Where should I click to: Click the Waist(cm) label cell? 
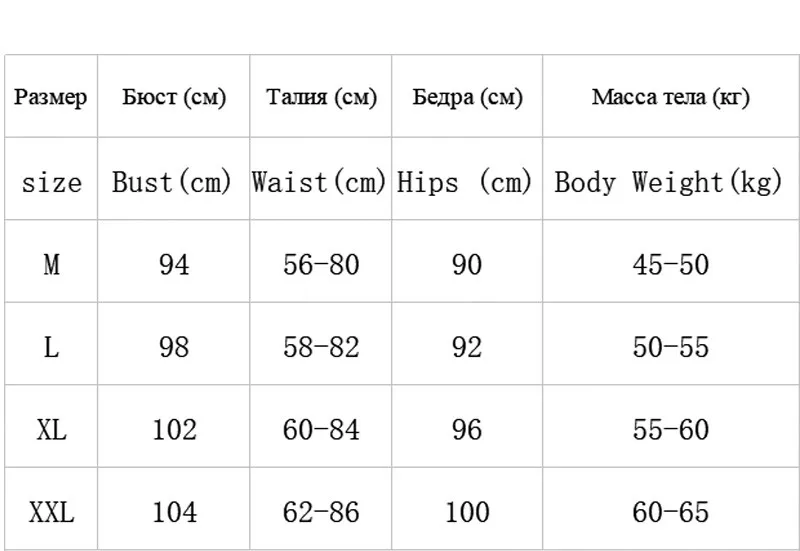pos(319,182)
